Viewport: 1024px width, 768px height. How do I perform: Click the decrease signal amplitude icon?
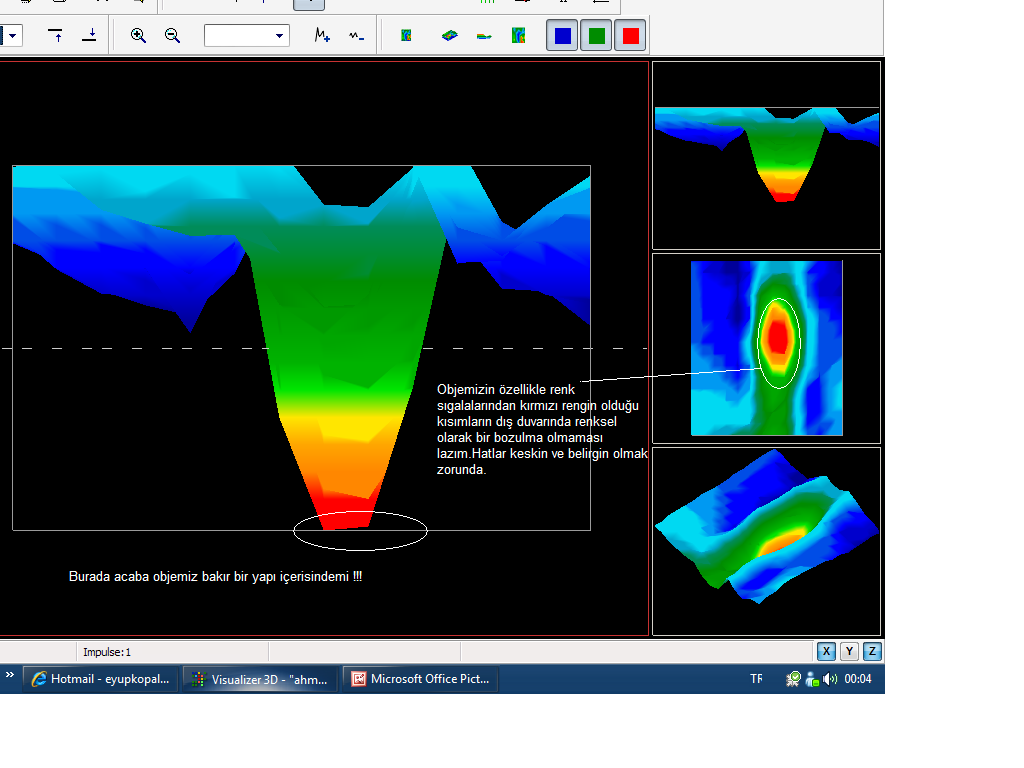tap(357, 35)
